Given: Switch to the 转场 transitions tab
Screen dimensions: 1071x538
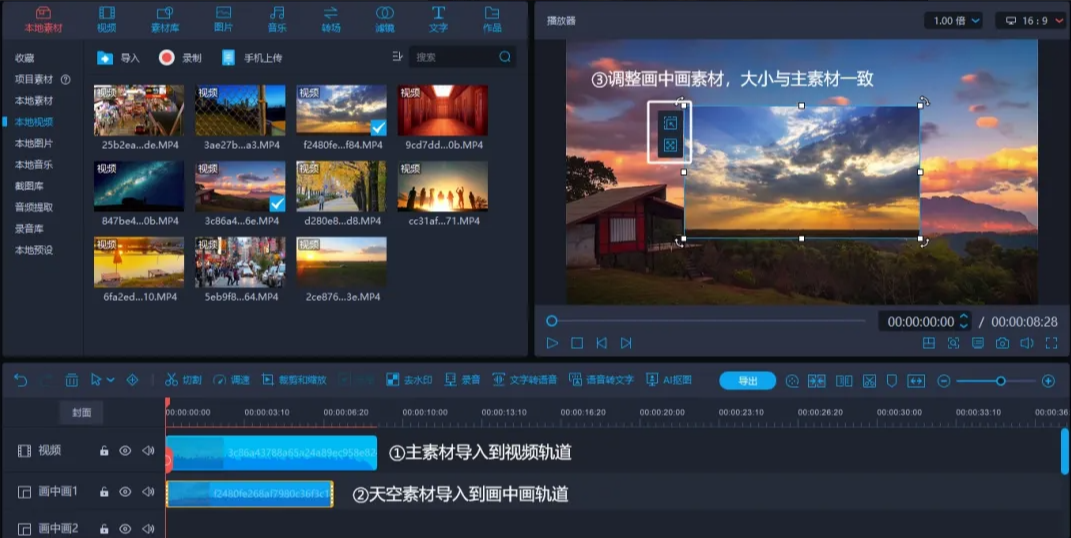Looking at the screenshot, I should [331, 19].
